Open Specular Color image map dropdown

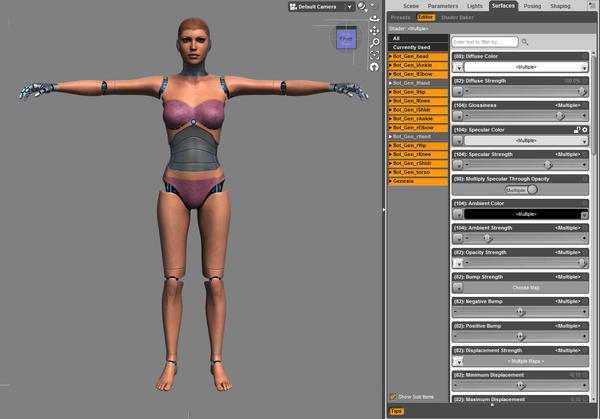458,140
